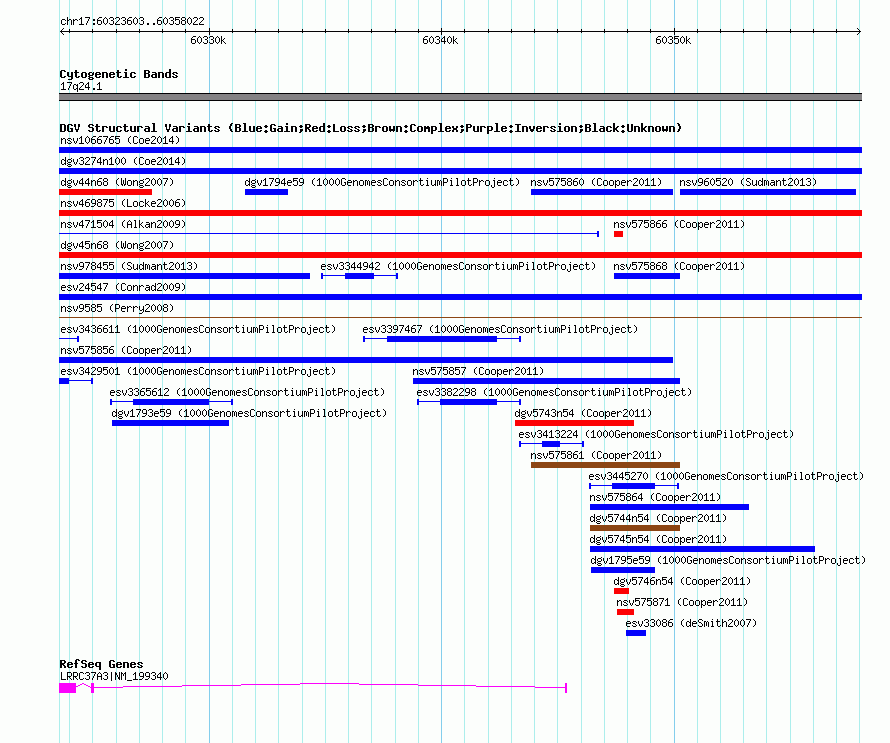Click esv3397467 variant label

[500, 329]
